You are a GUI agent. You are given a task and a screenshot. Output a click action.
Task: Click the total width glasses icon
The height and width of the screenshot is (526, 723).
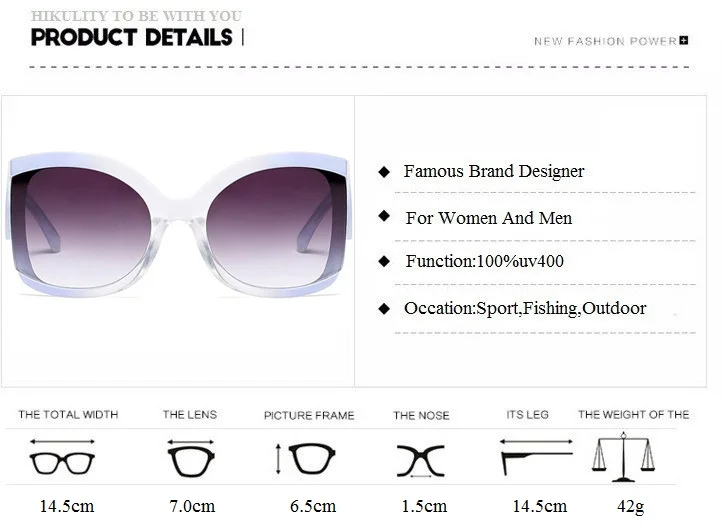62,457
